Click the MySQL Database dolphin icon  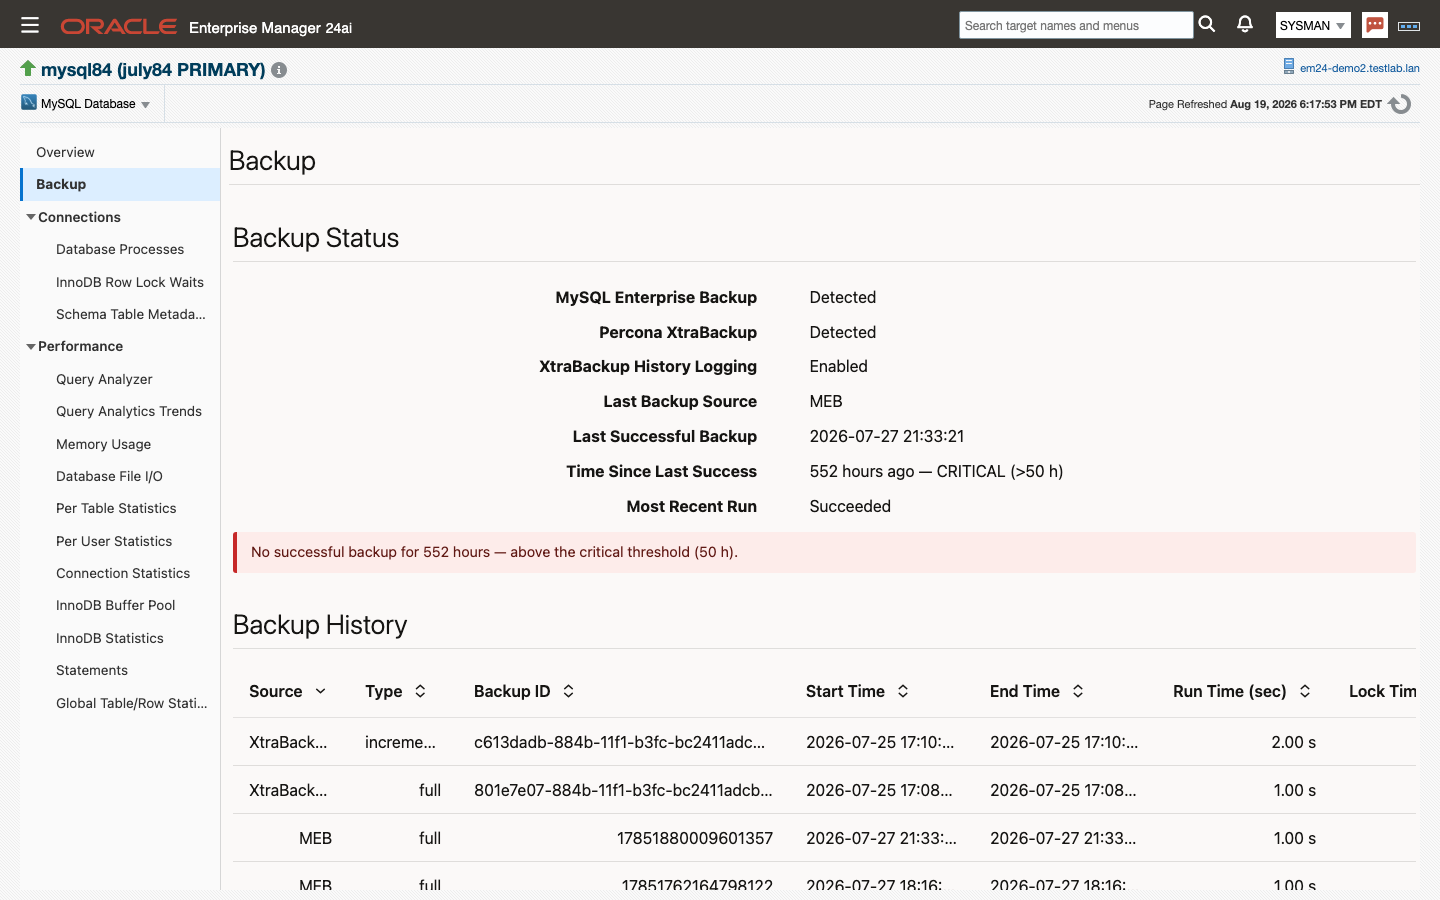click(x=29, y=102)
